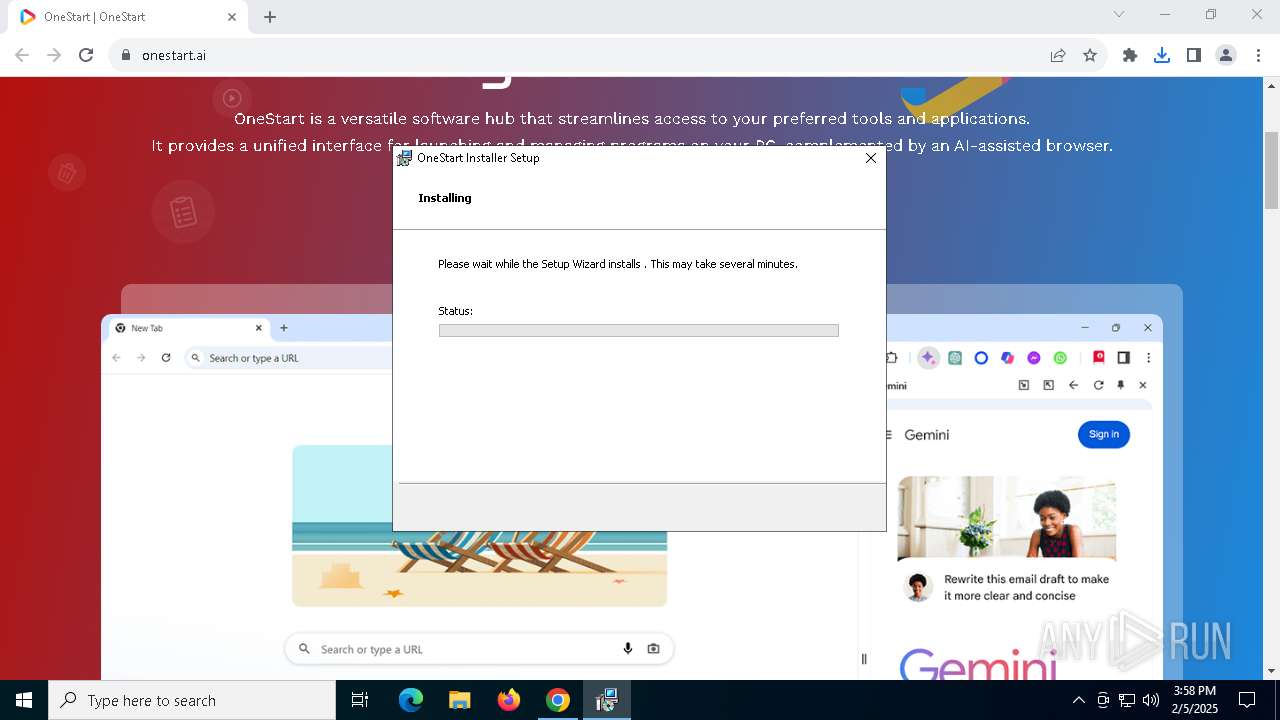Click the scrollbar down arrow

[x=1271, y=671]
